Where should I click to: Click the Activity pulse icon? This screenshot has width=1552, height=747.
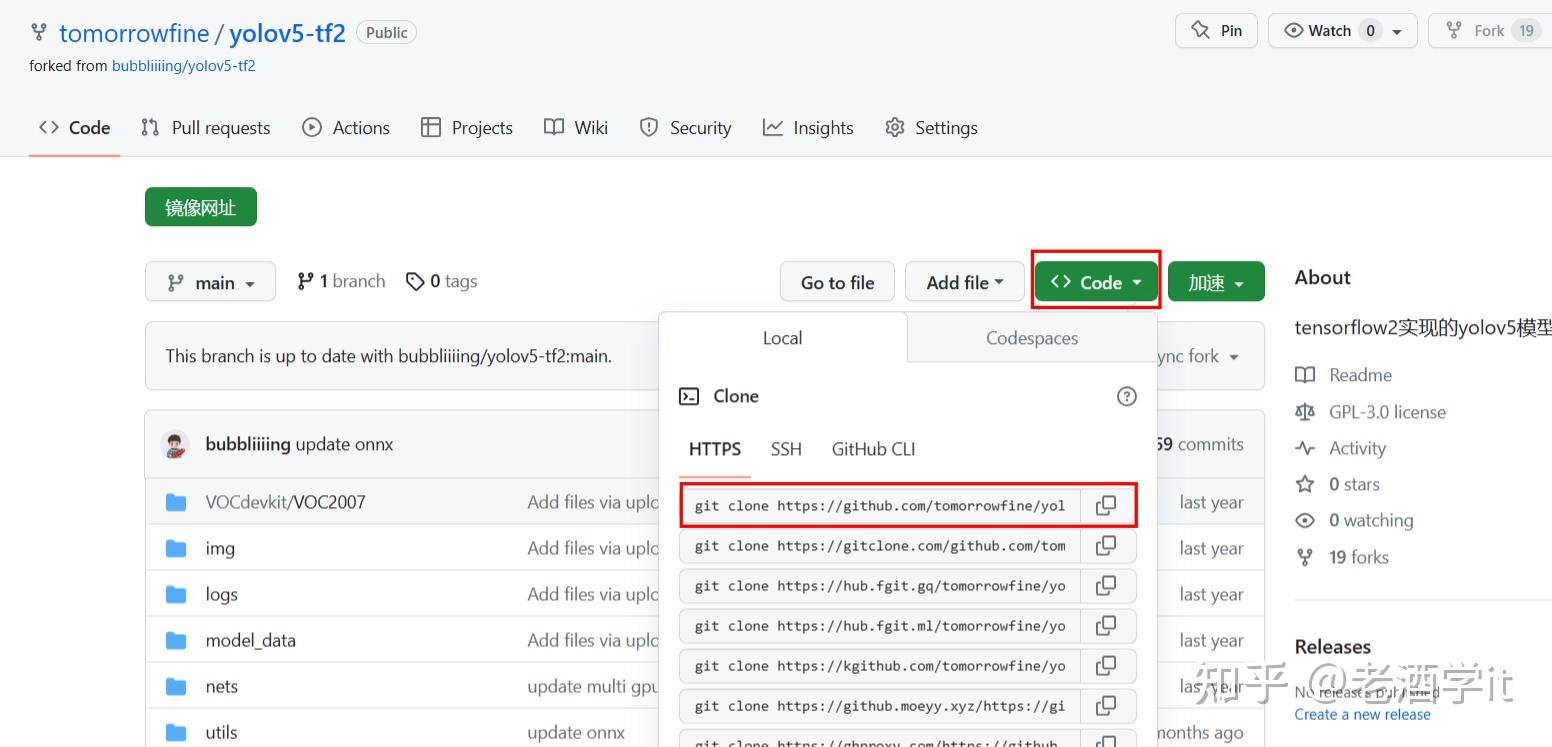[1305, 448]
